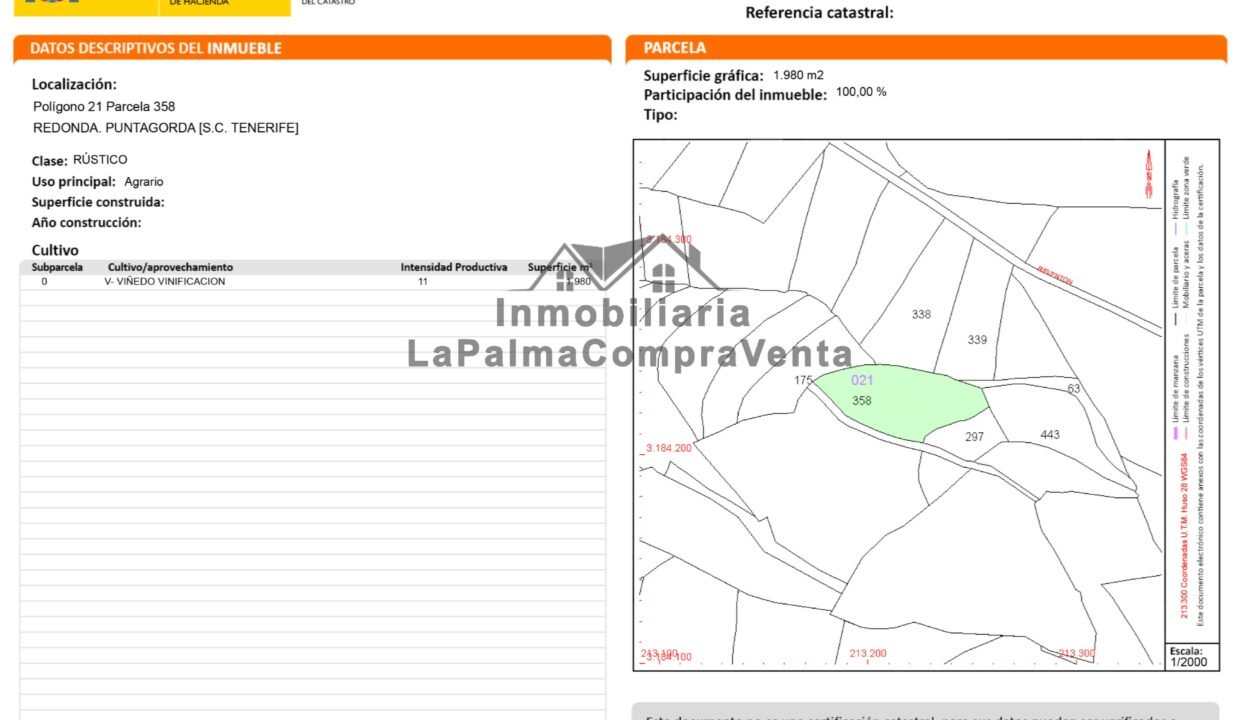
Task: Click the 'Subparcela' column header
Action: (57, 268)
